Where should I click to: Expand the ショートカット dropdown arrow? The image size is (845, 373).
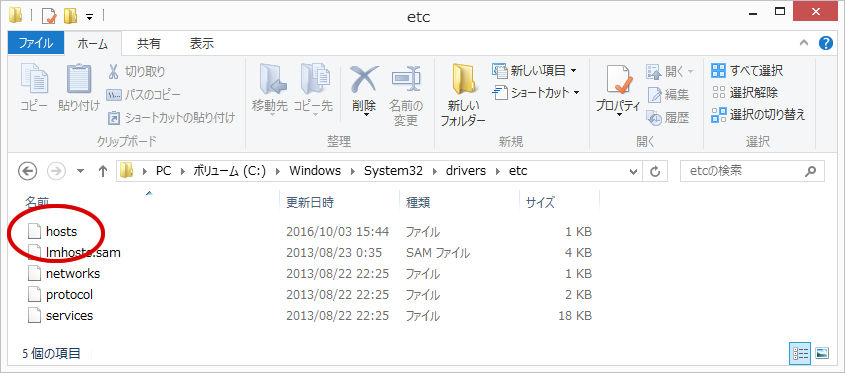[576, 92]
